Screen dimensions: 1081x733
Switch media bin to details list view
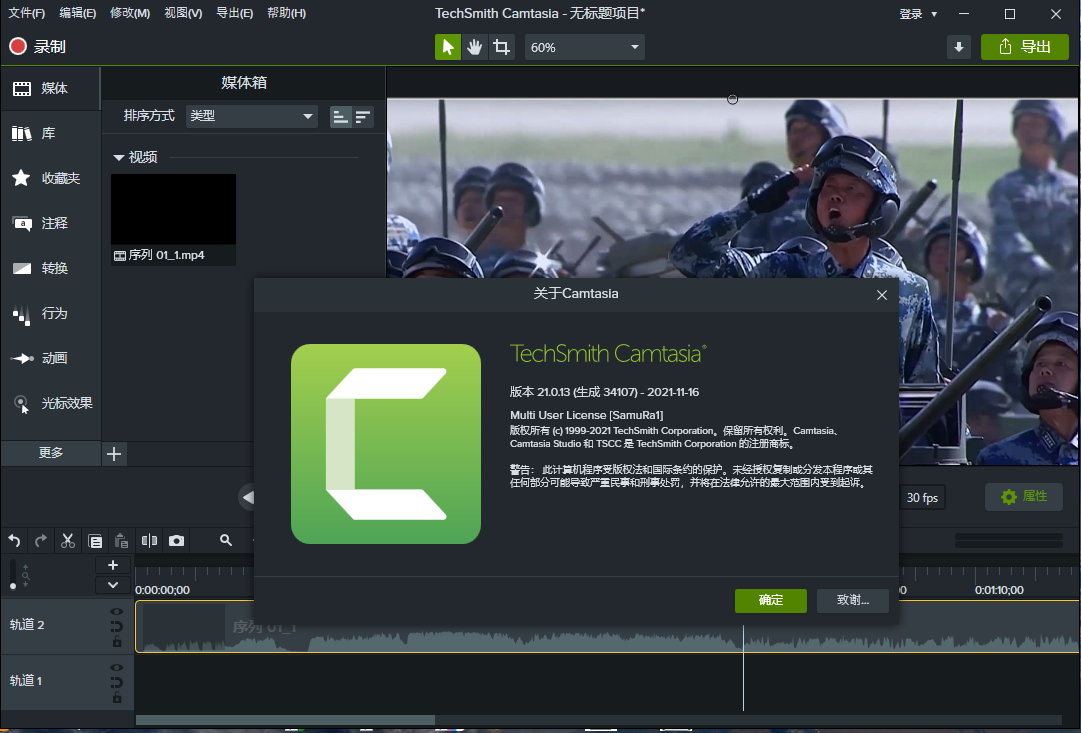(340, 117)
